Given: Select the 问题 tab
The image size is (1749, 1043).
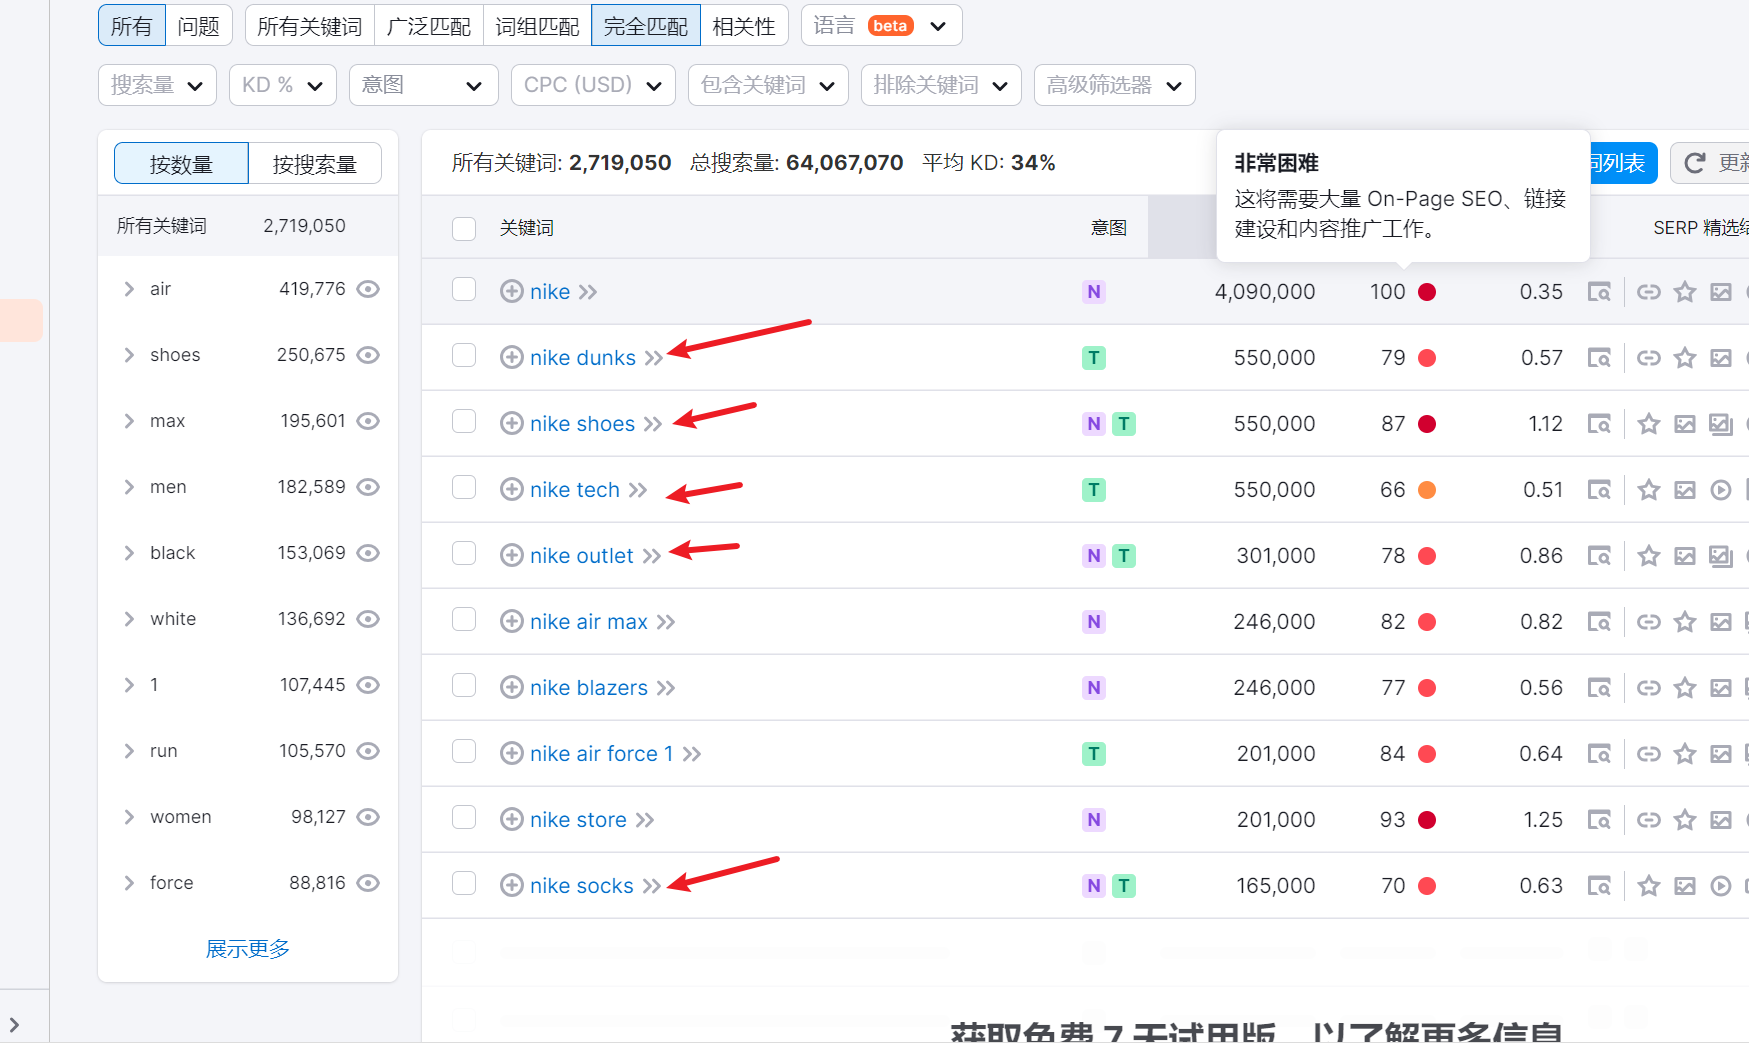Looking at the screenshot, I should tap(198, 26).
